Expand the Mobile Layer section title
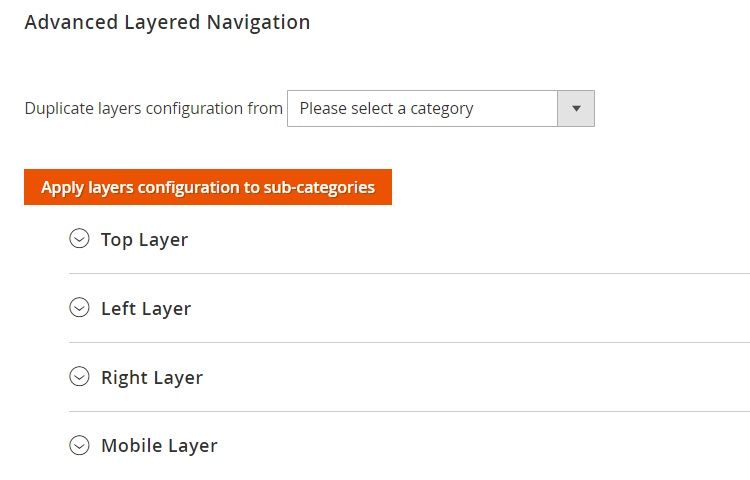 (x=159, y=447)
